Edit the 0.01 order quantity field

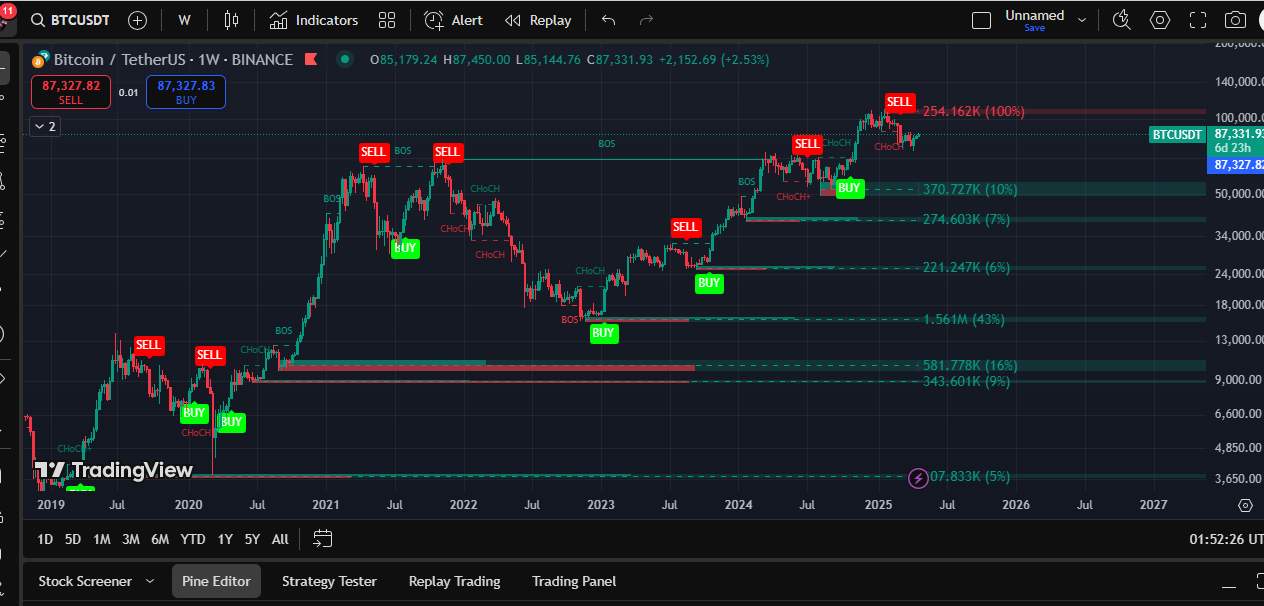click(128, 92)
